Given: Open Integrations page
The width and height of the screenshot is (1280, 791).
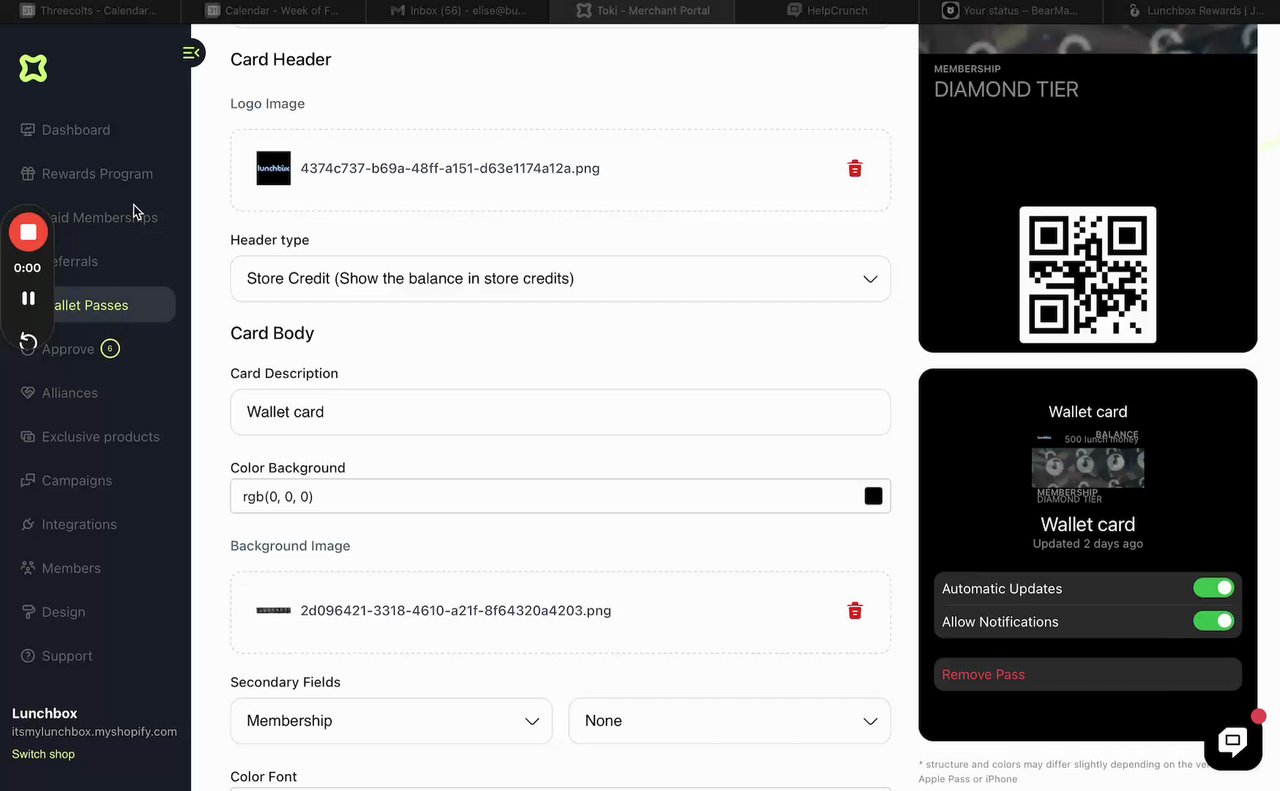Looking at the screenshot, I should [79, 525].
